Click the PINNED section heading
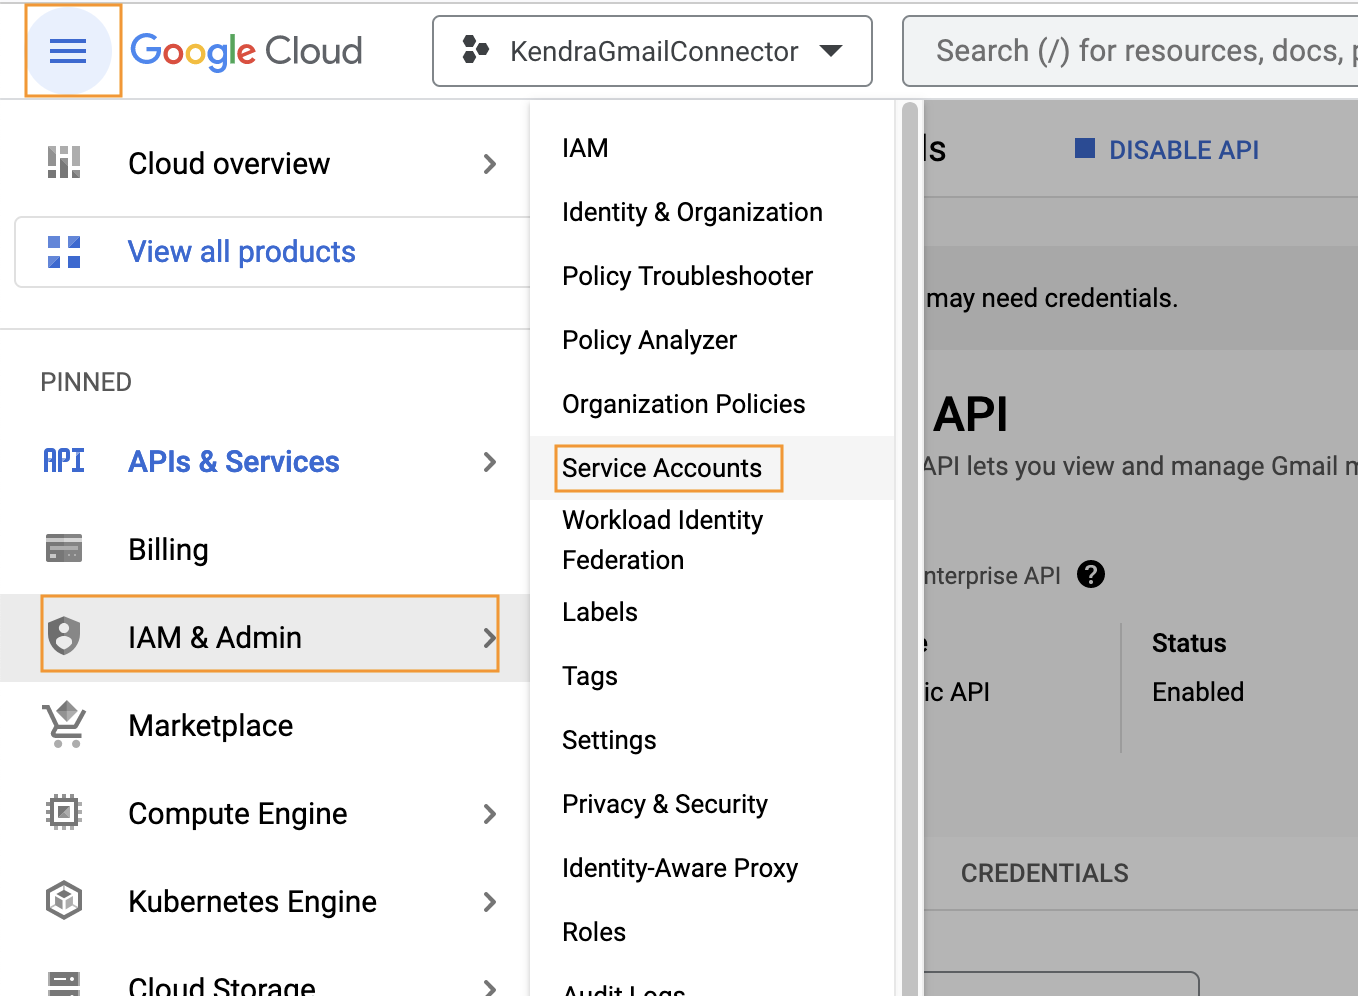The height and width of the screenshot is (996, 1358). tap(86, 382)
